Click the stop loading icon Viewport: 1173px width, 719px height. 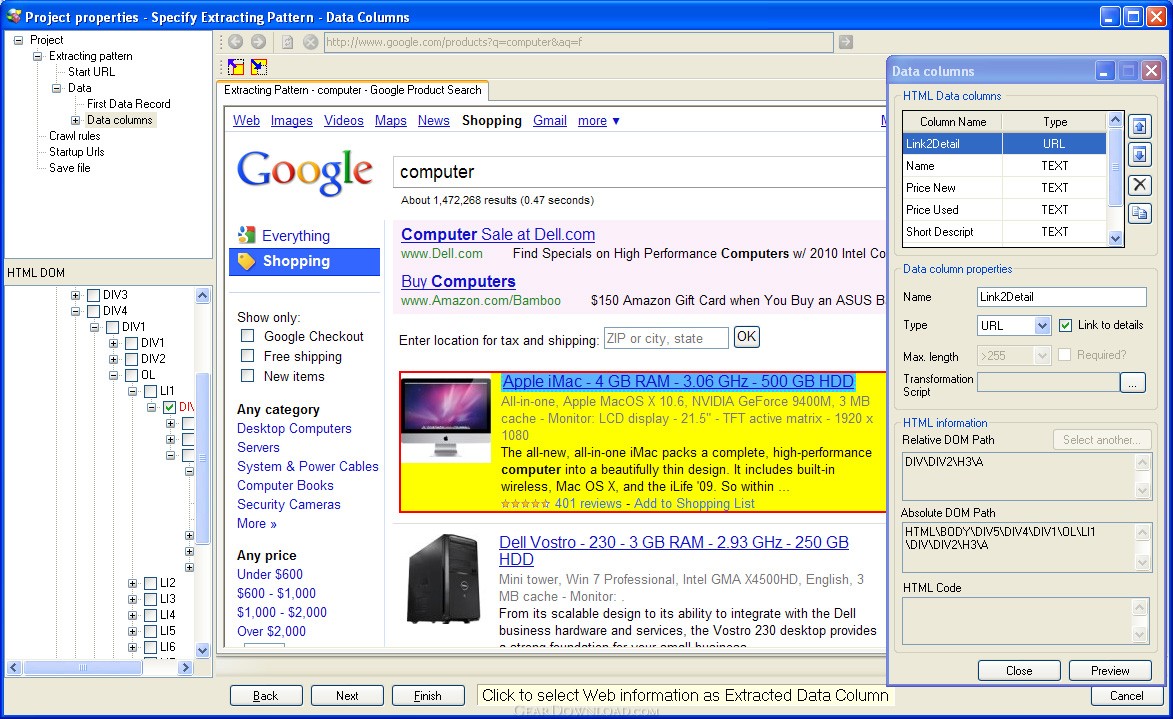(310, 42)
